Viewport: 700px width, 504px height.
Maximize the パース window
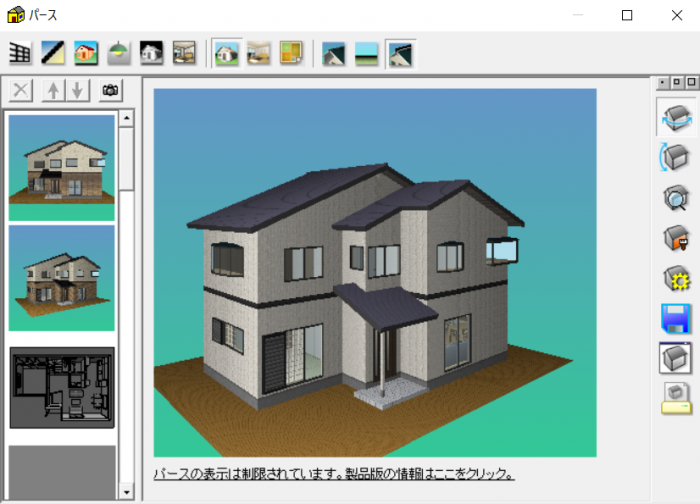click(x=627, y=15)
